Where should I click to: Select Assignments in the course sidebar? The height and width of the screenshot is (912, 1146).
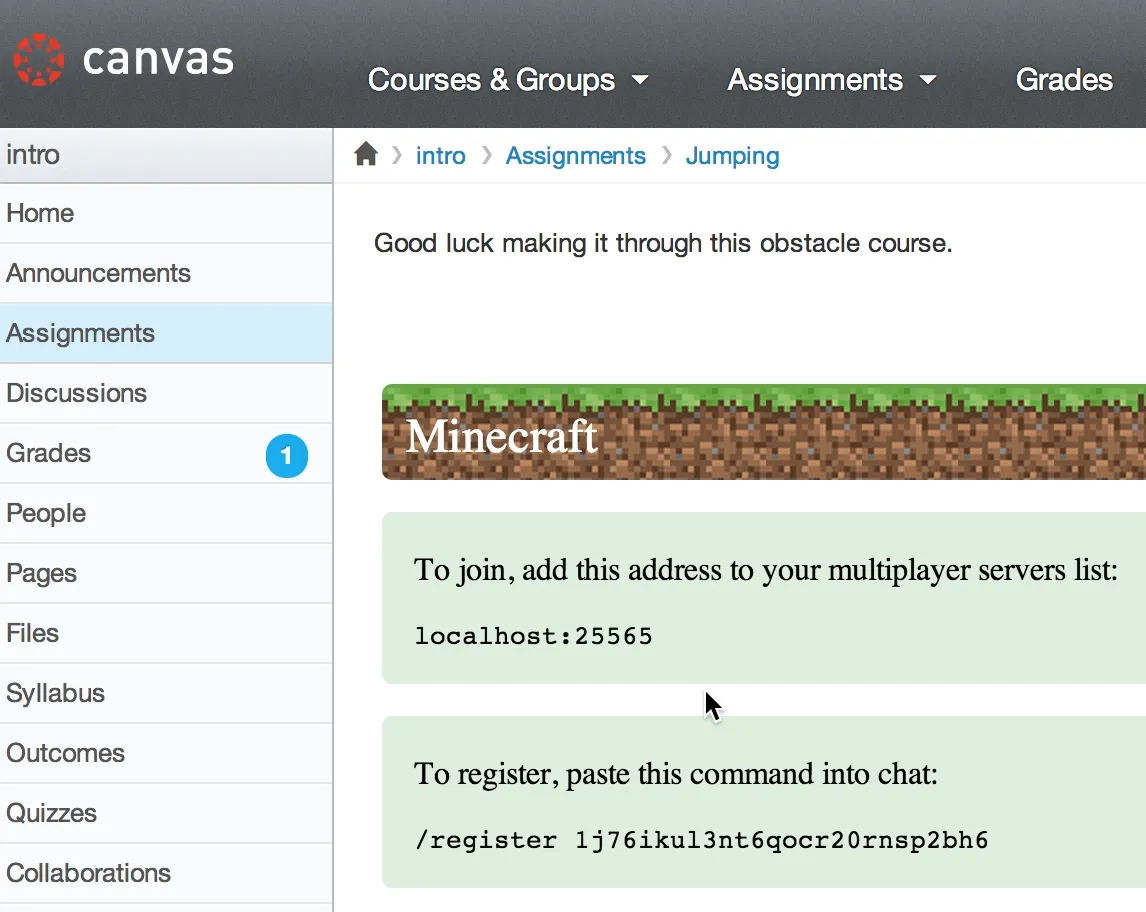point(166,333)
